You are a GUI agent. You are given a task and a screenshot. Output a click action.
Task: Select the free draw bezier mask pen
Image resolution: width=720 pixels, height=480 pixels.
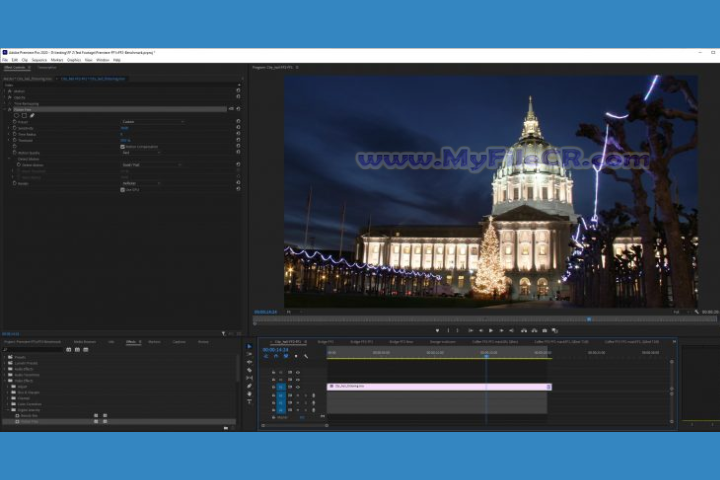coord(32,116)
